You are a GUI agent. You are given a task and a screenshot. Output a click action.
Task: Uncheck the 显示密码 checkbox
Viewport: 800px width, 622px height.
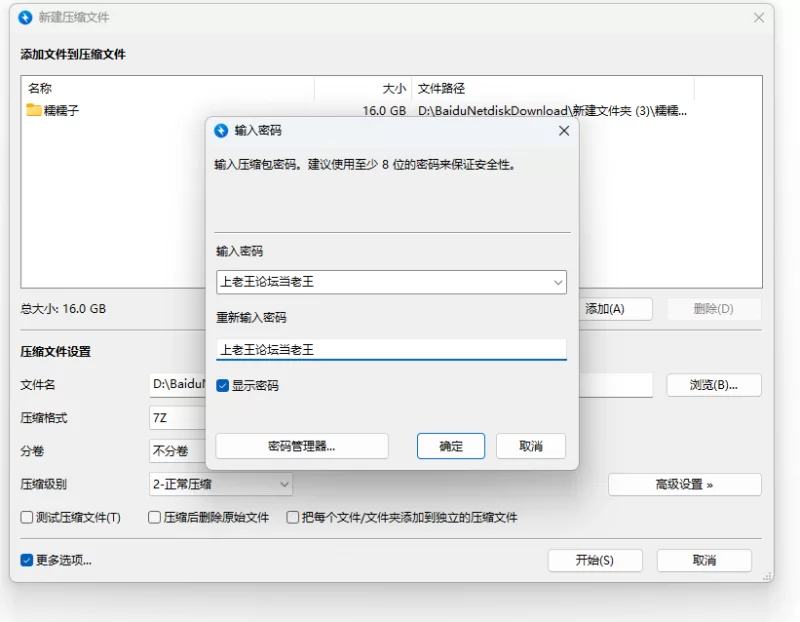click(x=222, y=384)
